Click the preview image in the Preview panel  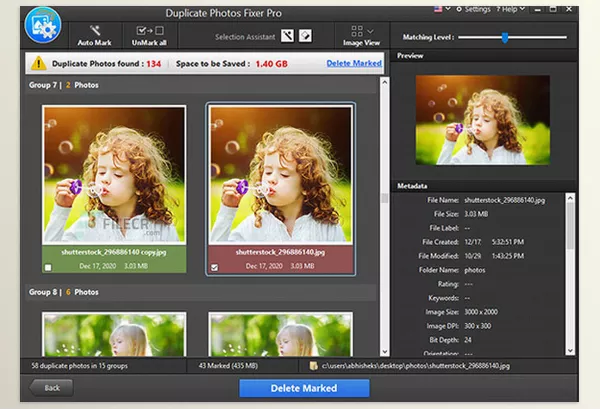point(483,120)
